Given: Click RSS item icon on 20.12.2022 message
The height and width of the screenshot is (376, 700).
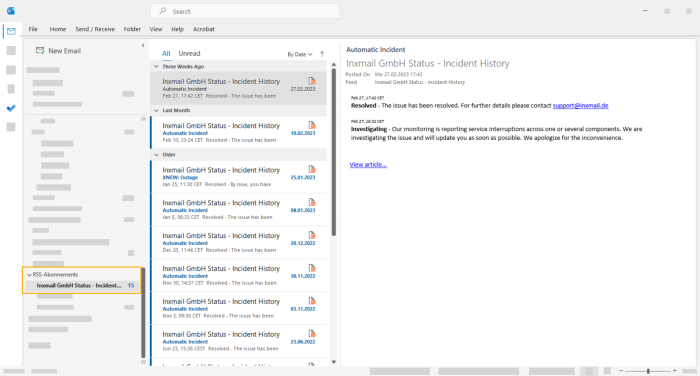Looking at the screenshot, I should pyautogui.click(x=312, y=235).
